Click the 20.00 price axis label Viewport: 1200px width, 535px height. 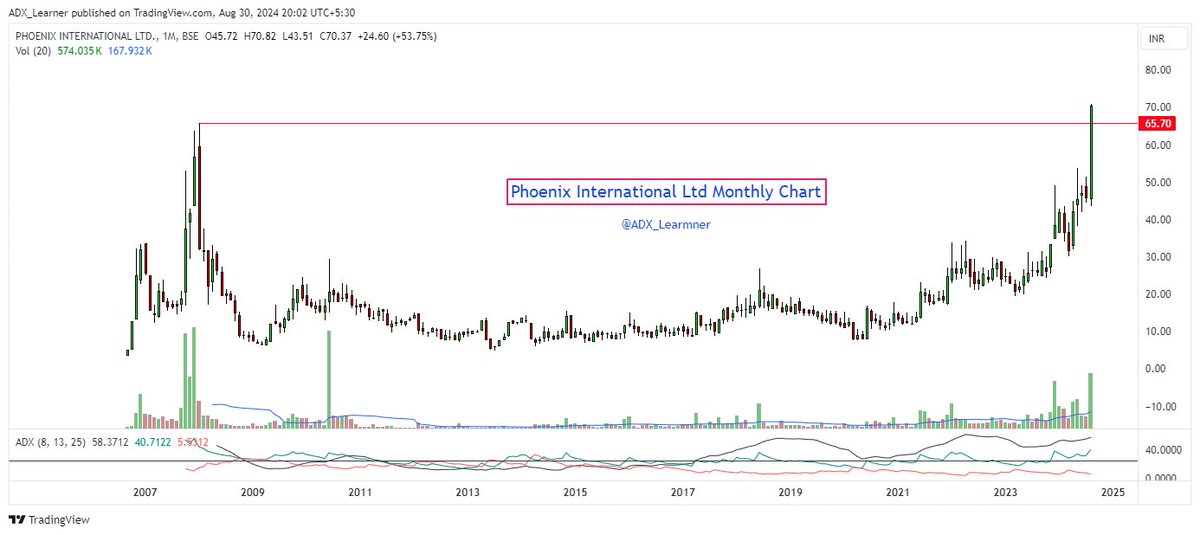click(1159, 294)
